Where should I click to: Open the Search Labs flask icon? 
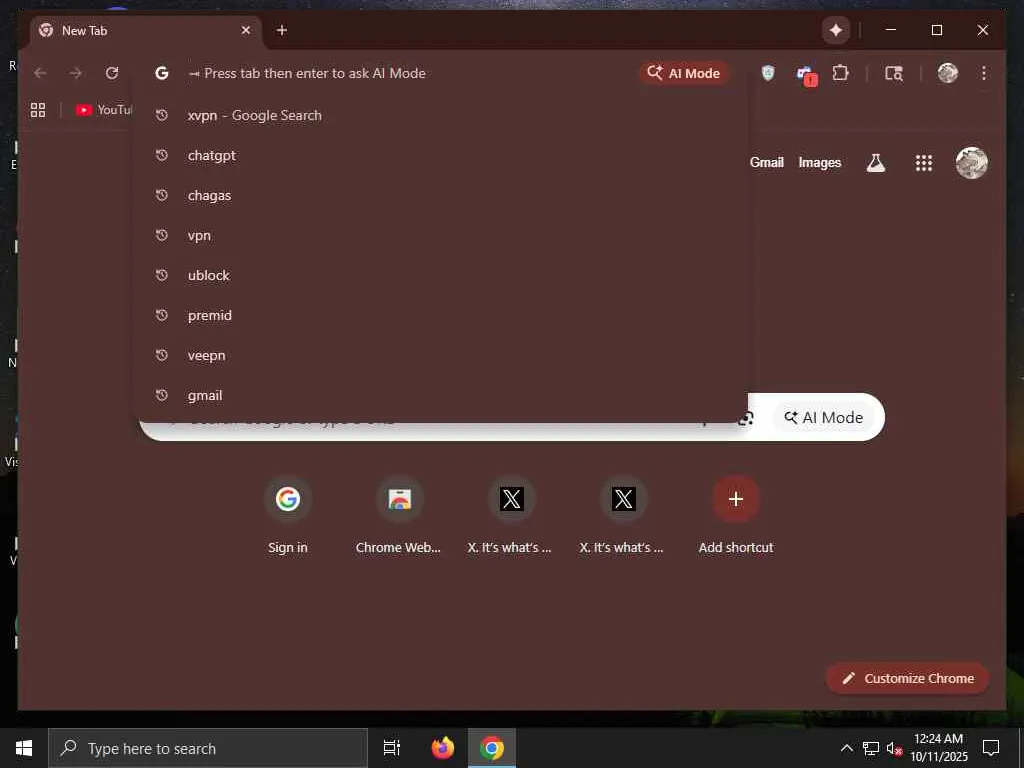876,163
